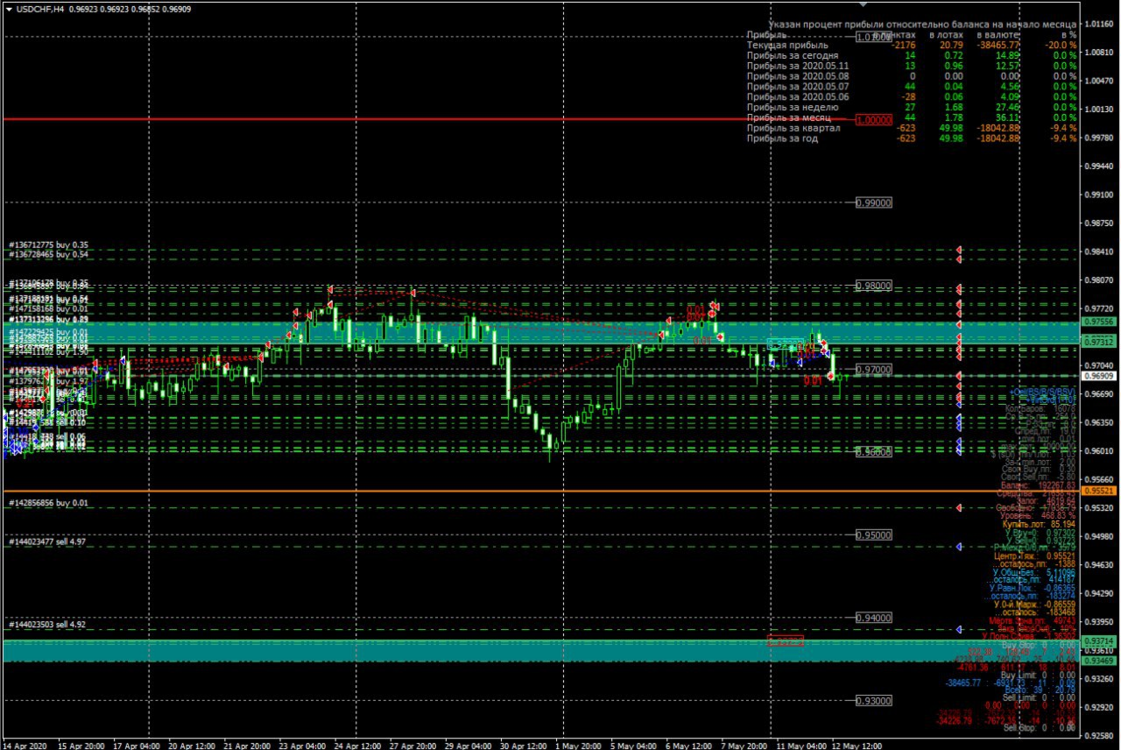Select the 0.98000 price level label
Screen dimensions: 1121x750
[874, 286]
